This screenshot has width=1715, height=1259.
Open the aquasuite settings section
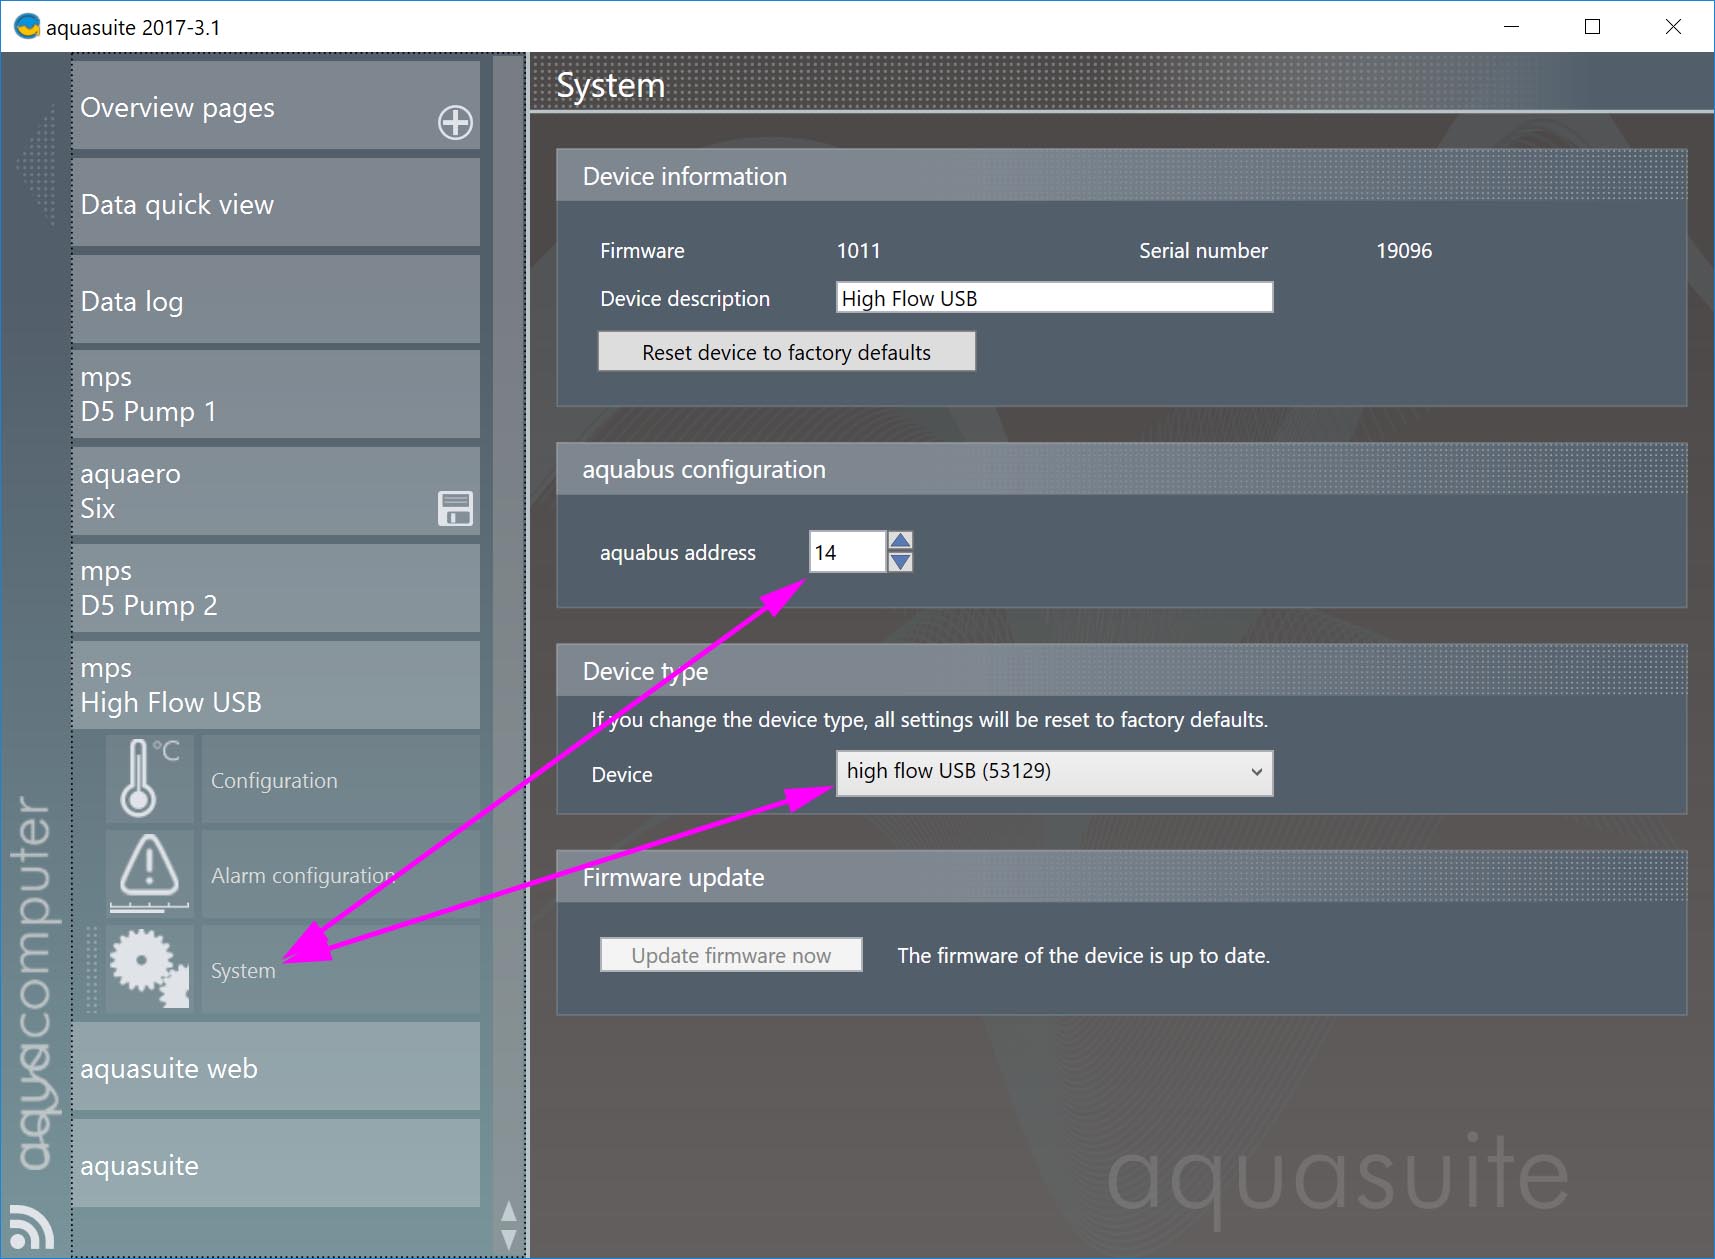pos(276,1164)
